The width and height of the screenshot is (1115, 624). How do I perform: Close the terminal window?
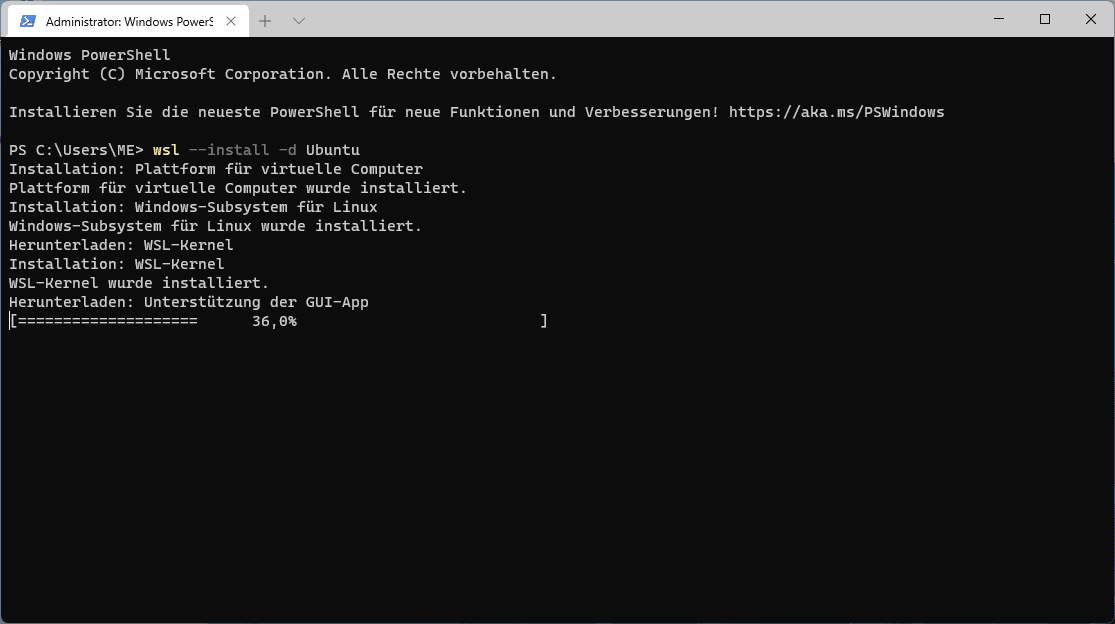[x=1091, y=19]
